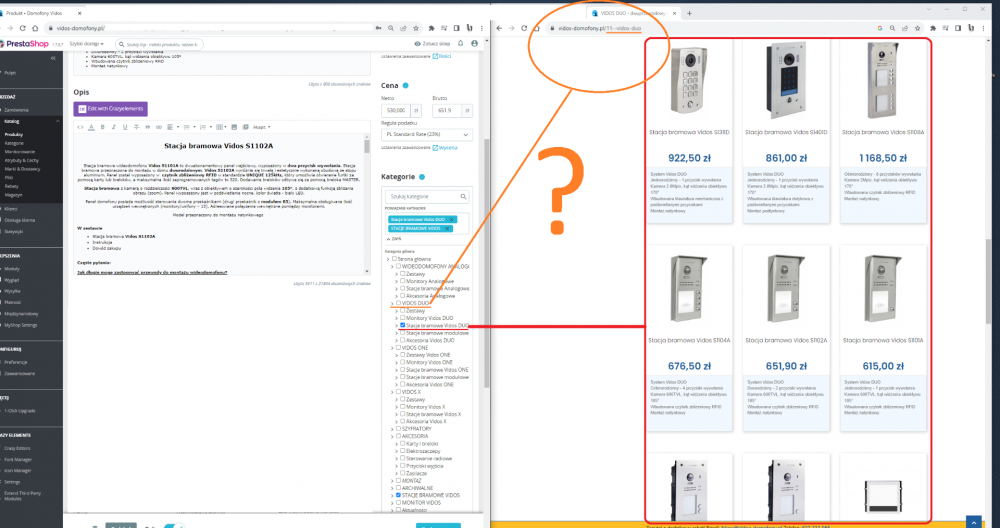The height and width of the screenshot is (528, 1000).
Task: Check 'Monitory Vidos DUO' category checkbox
Action: click(402, 318)
